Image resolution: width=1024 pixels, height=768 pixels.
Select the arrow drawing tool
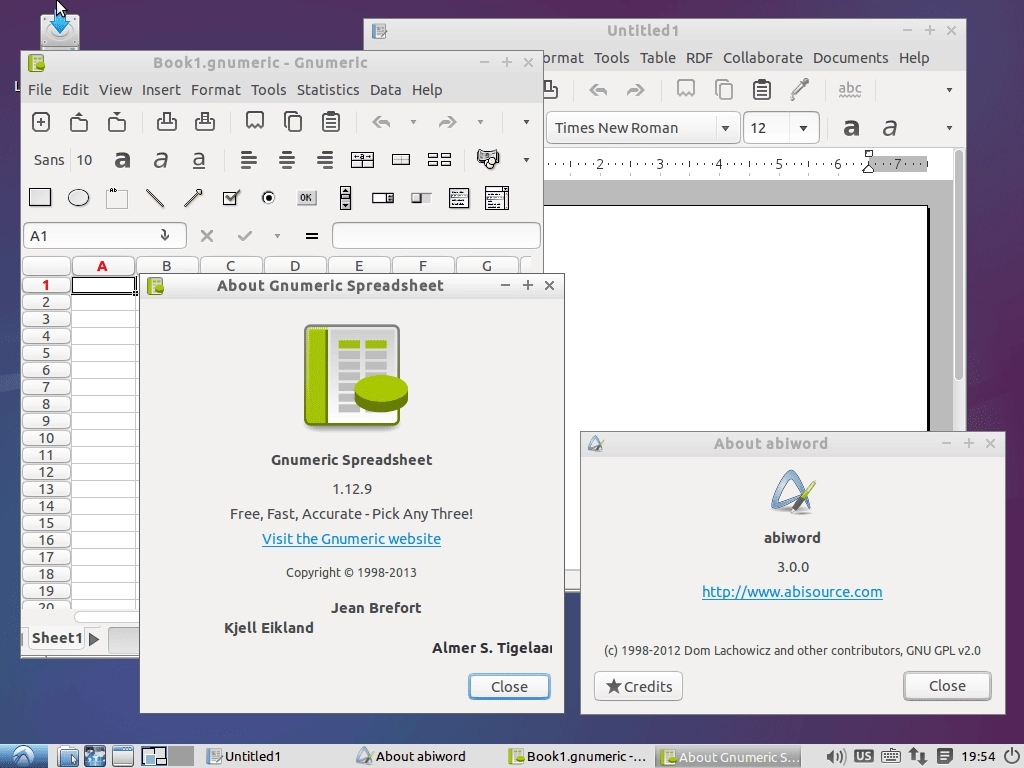(x=193, y=198)
